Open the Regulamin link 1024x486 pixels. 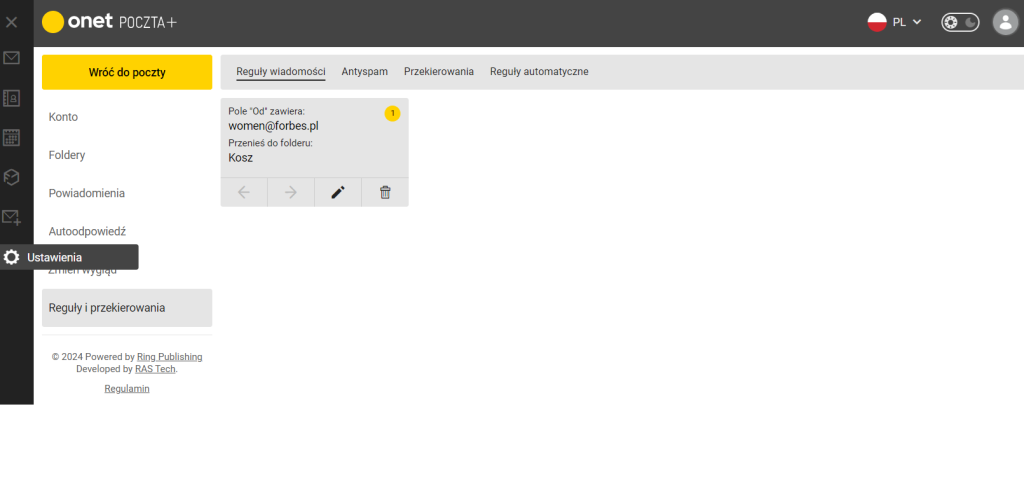pyautogui.click(x=127, y=389)
